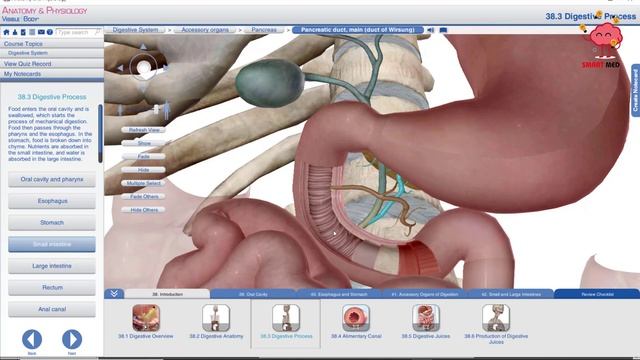The image size is (640, 360).
Task: Select the Large intestine button
Action: click(x=52, y=266)
